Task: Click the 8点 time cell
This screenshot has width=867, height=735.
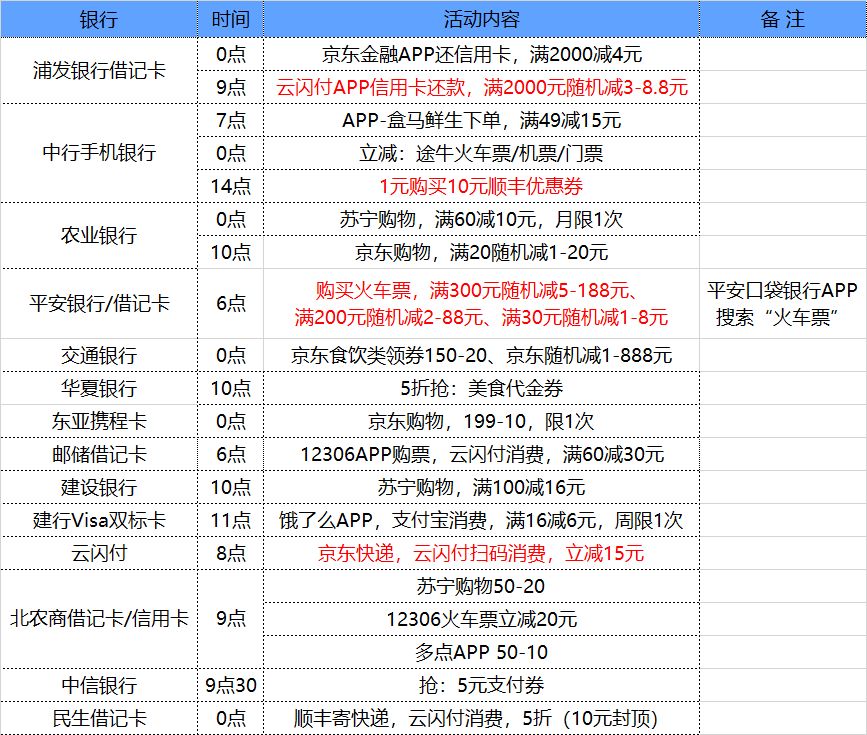Action: [231, 553]
